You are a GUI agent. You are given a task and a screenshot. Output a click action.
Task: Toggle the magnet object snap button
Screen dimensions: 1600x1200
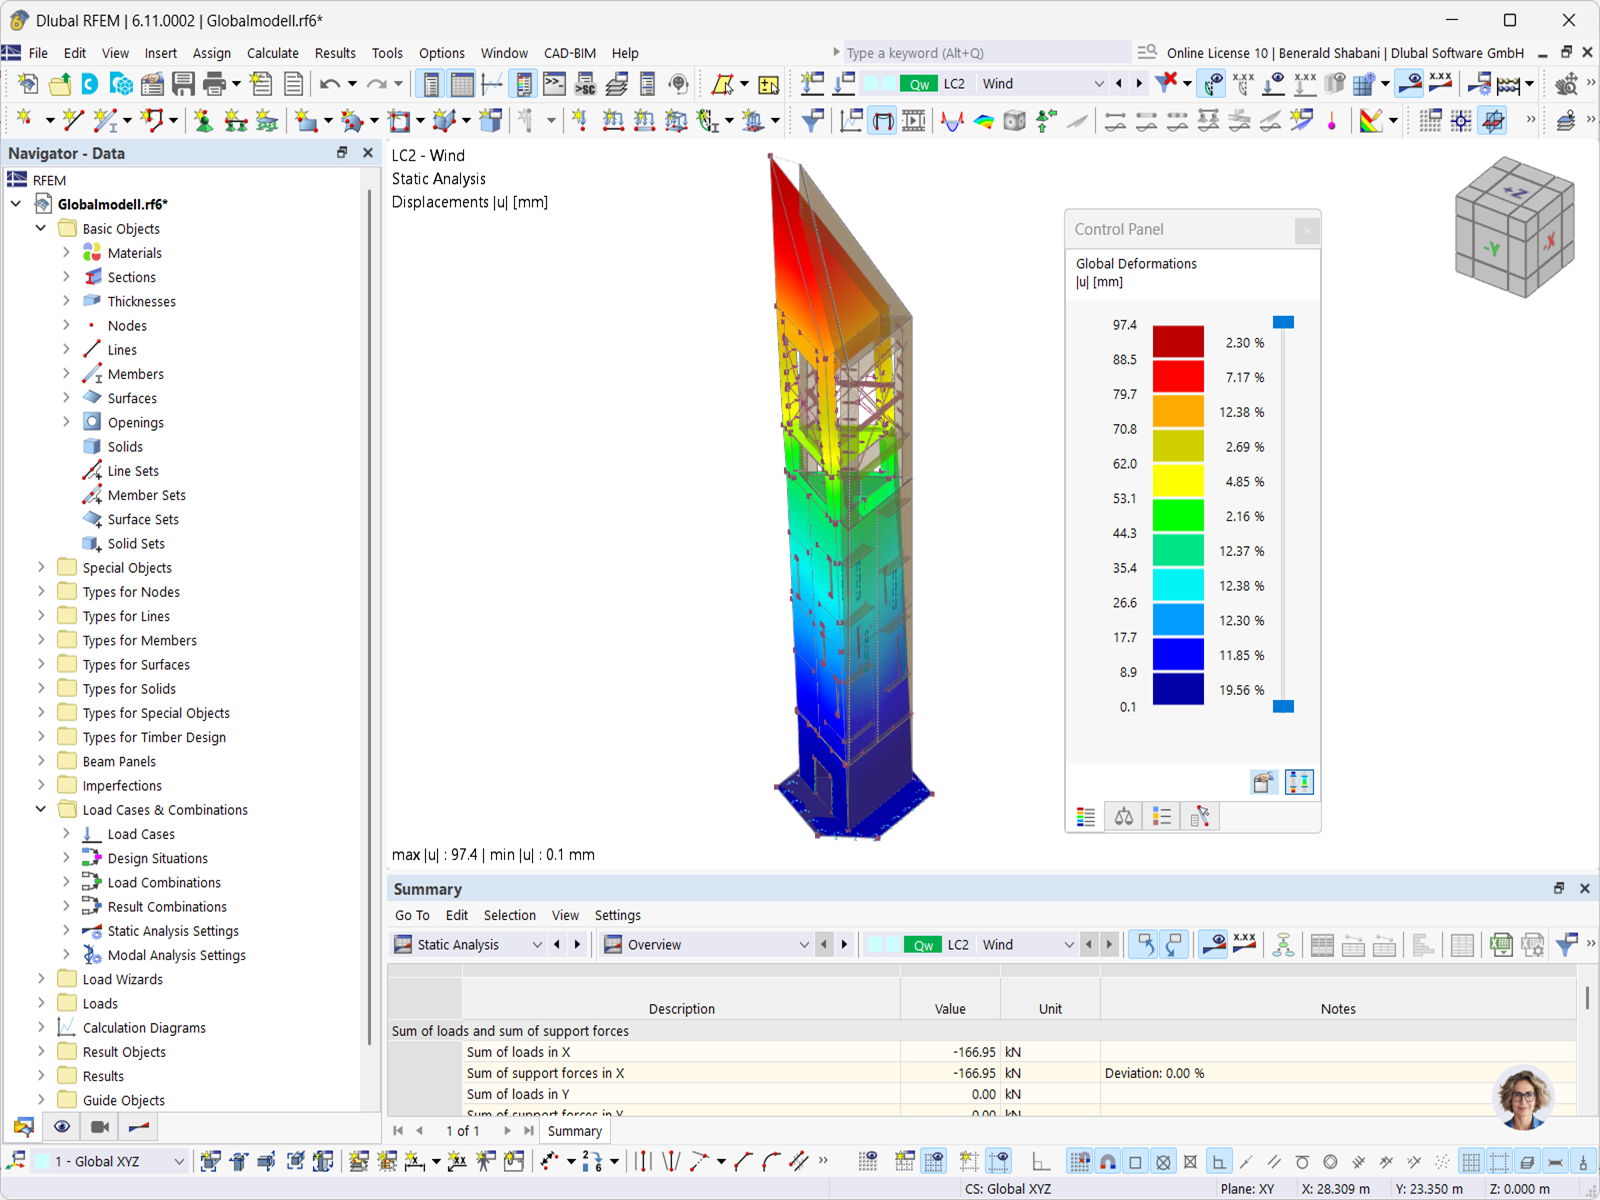[x=1108, y=1162]
